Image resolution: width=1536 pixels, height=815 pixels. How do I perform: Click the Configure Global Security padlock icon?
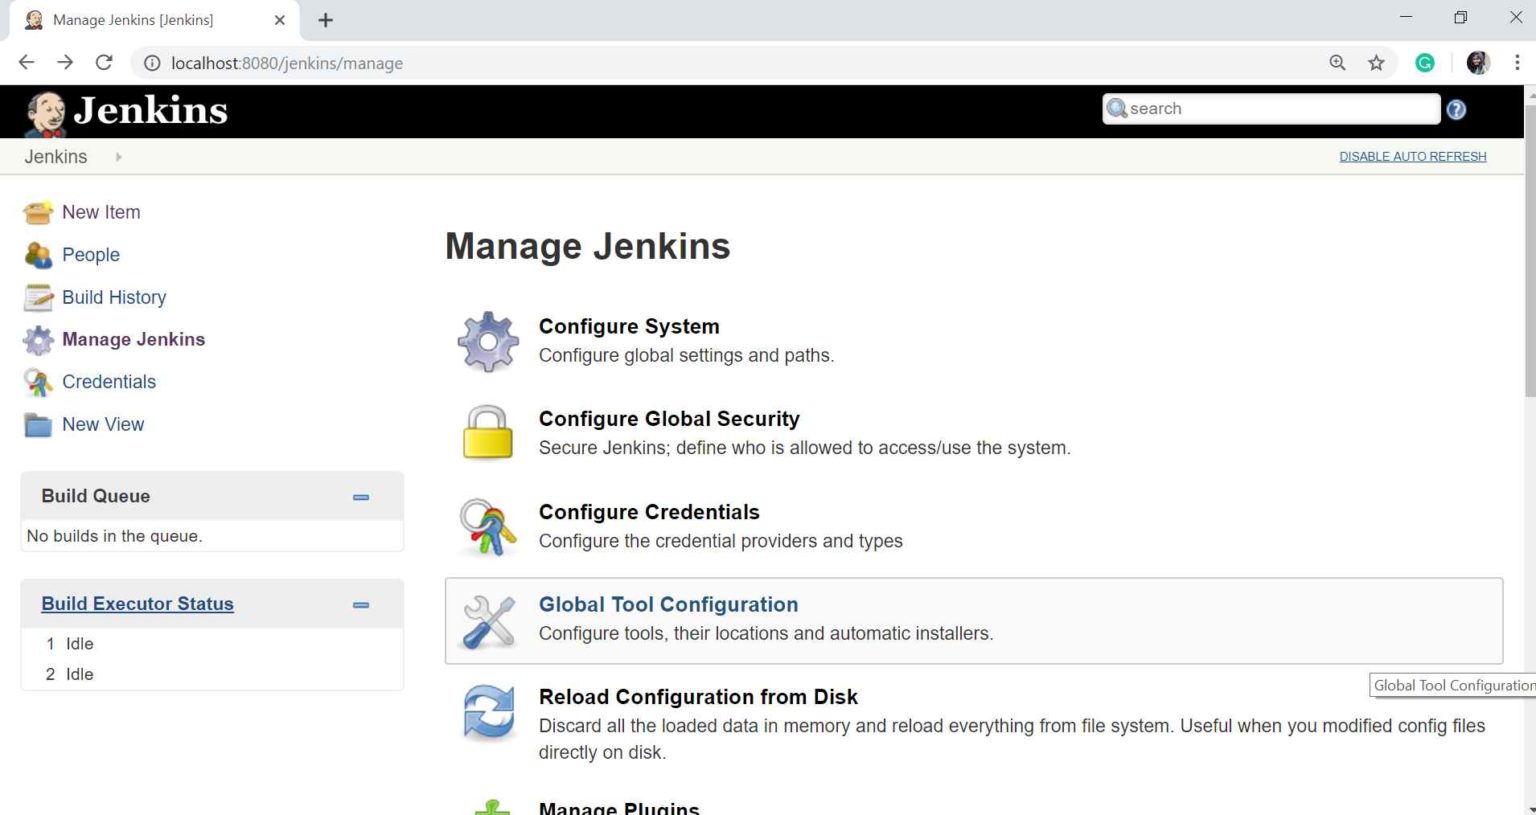(487, 432)
